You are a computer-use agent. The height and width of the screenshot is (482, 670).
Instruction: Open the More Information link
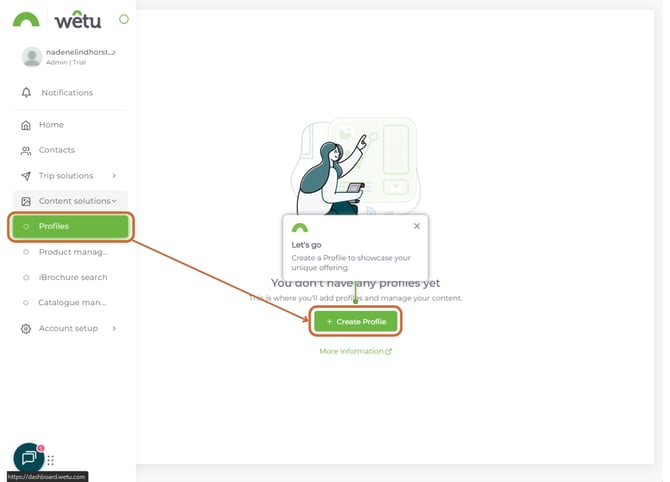coord(355,352)
